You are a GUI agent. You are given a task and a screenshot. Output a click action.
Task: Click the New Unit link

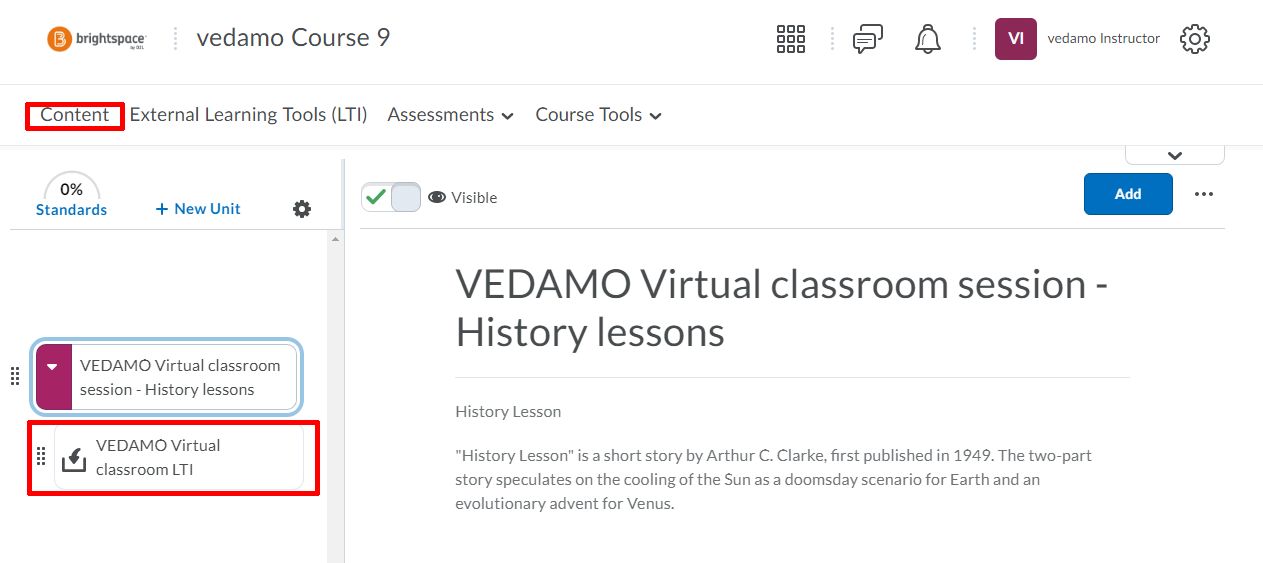[198, 209]
